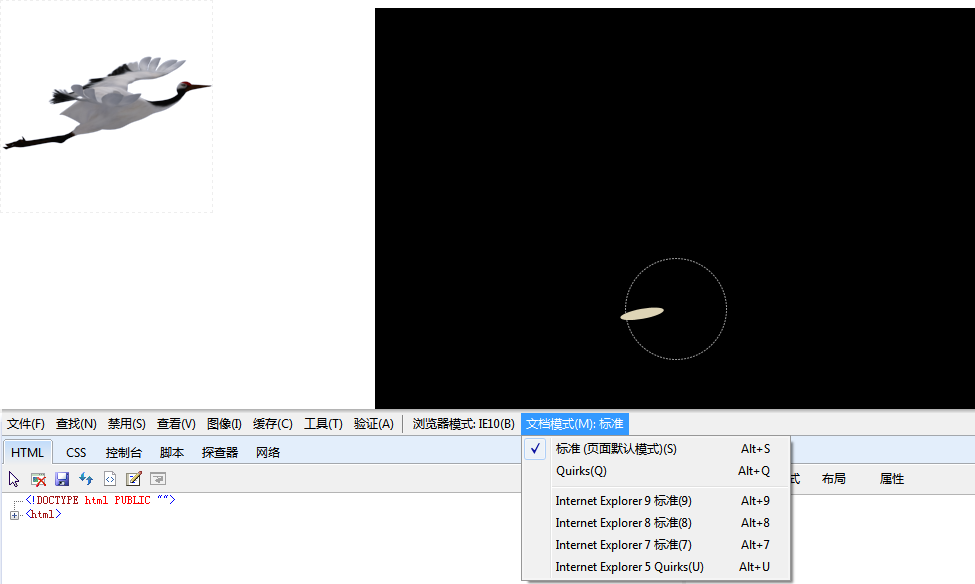This screenshot has width=975, height=584.
Task: Switch to the CSS tab
Action: (x=76, y=452)
